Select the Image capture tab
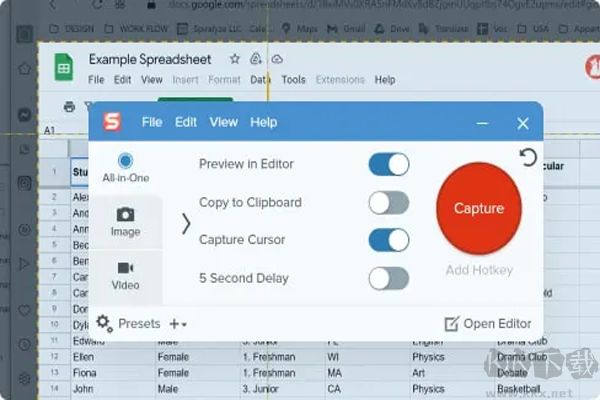This screenshot has height=400, width=600. (125, 222)
